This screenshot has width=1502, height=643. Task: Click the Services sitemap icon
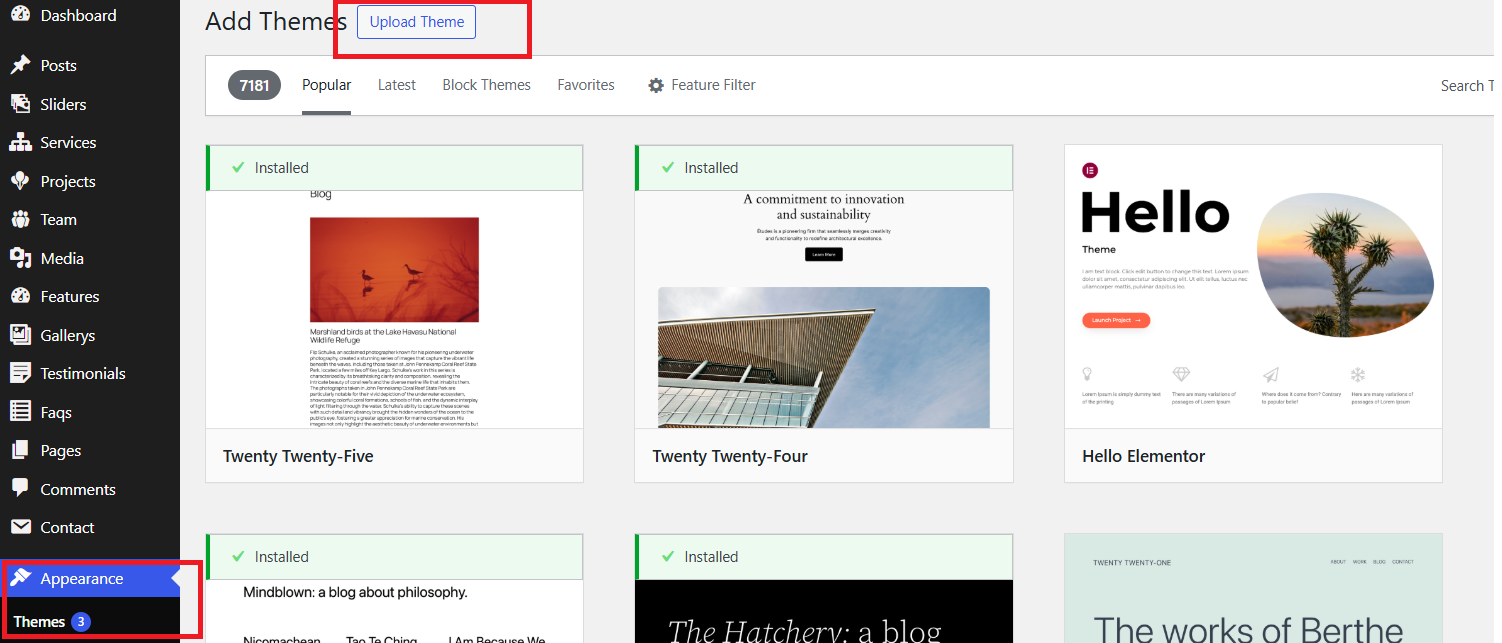20,143
